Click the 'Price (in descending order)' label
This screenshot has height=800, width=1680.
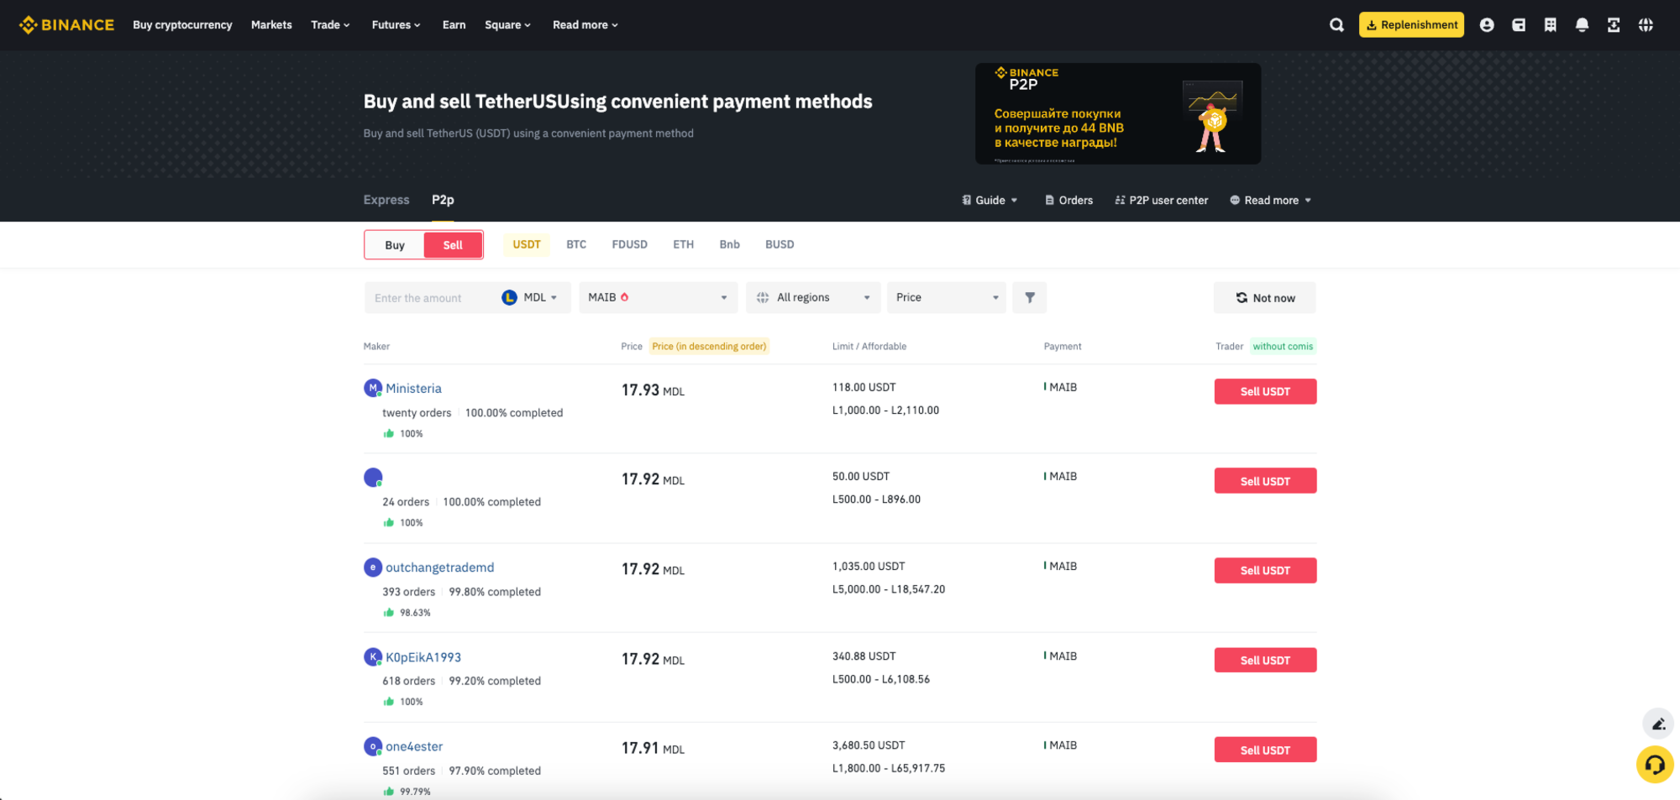709,346
